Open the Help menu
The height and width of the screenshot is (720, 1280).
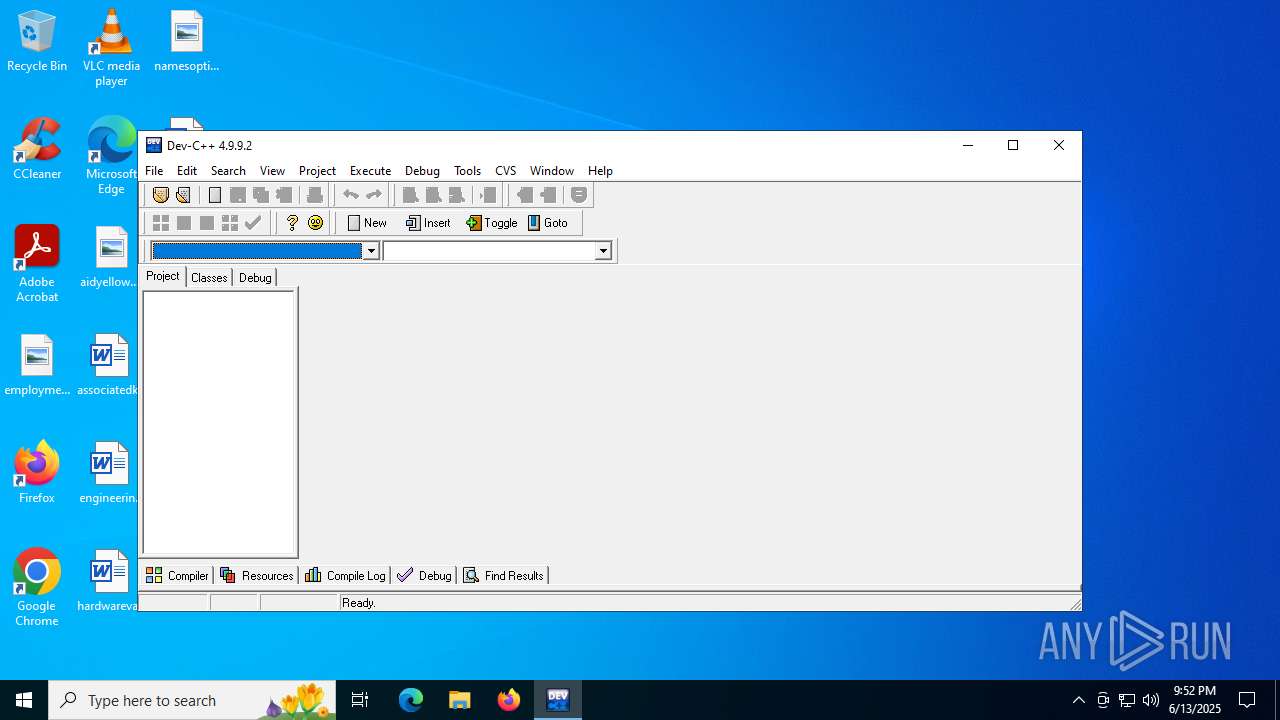point(600,171)
